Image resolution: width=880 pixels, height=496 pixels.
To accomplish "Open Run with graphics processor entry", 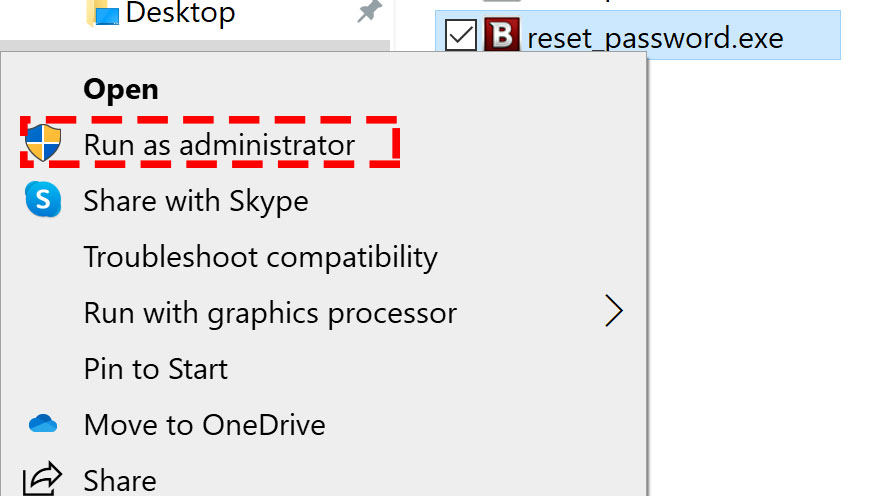I will [x=270, y=313].
